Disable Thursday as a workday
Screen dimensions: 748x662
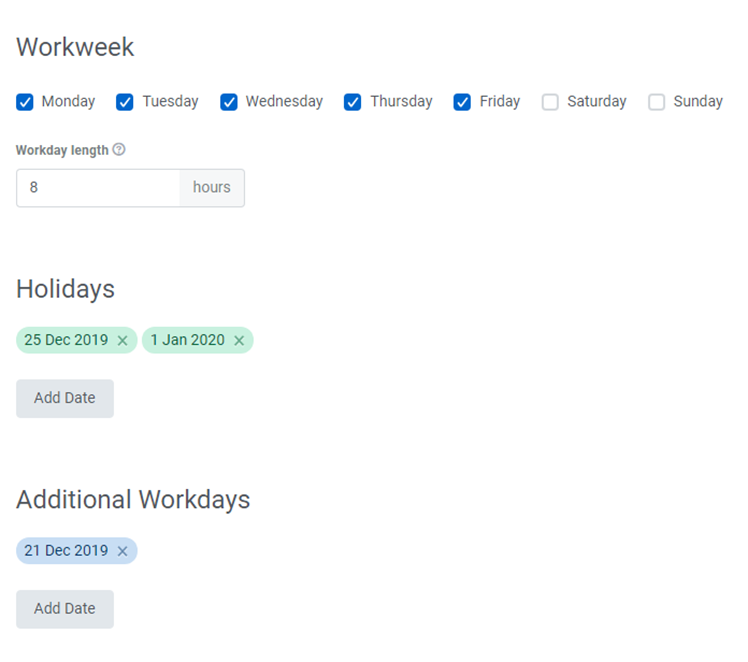352,102
